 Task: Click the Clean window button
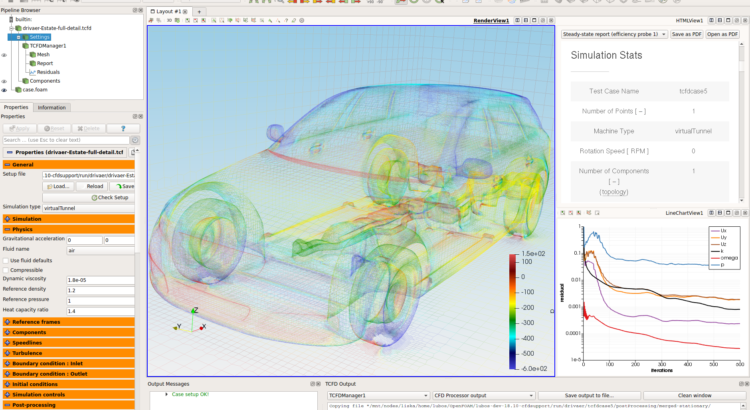click(695, 396)
